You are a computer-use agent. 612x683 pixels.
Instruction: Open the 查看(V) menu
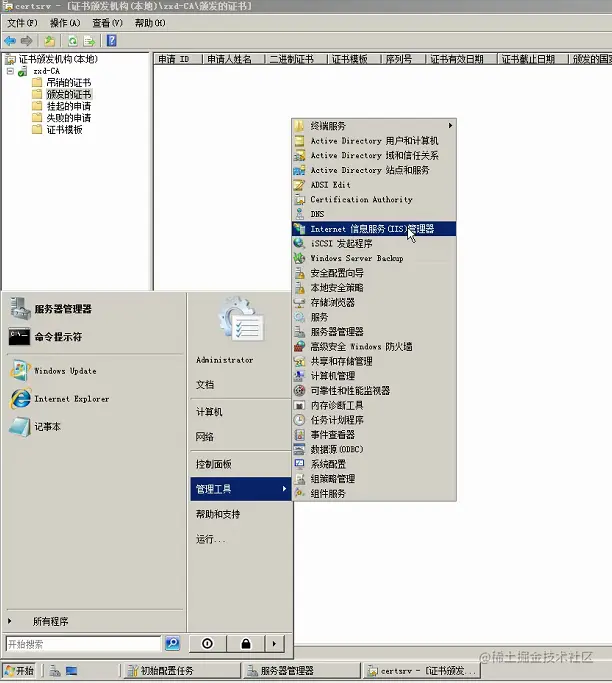click(x=107, y=23)
